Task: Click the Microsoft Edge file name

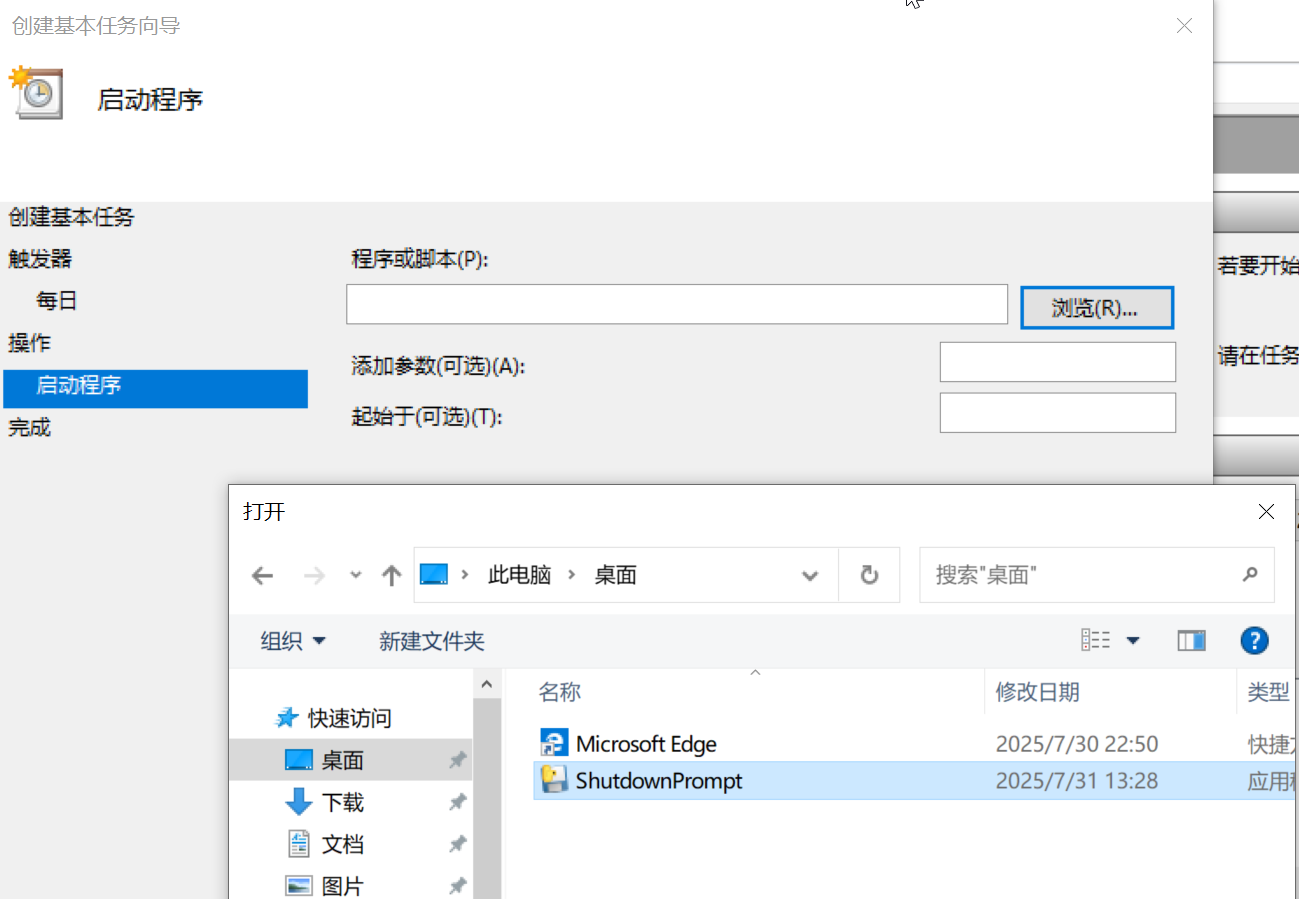Action: (x=646, y=744)
